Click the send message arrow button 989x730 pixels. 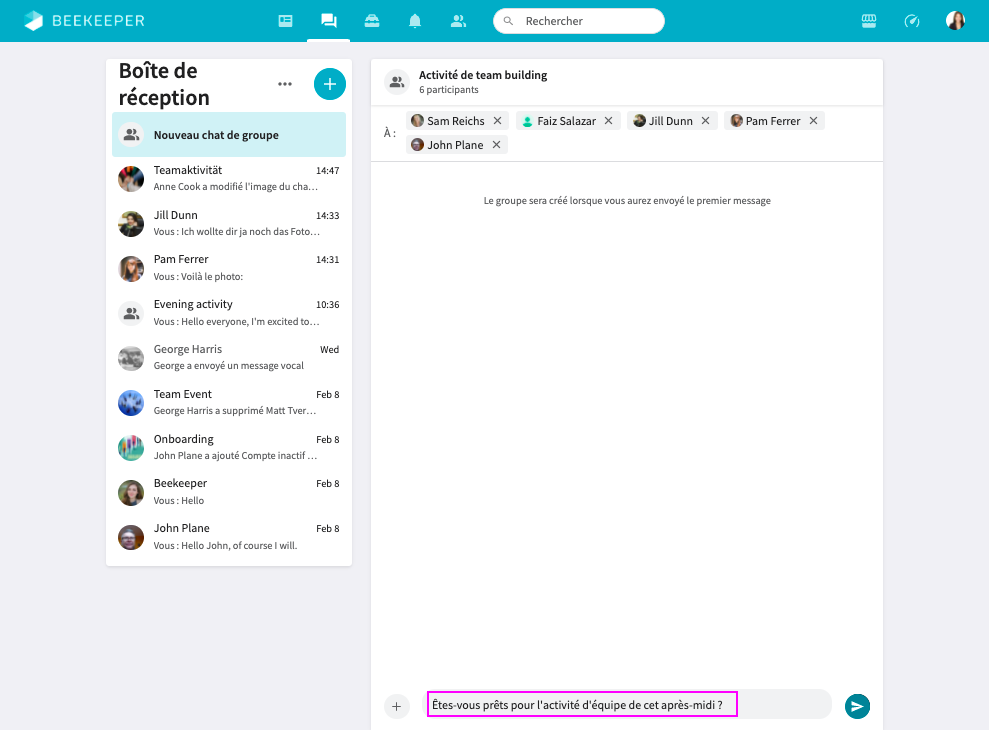coord(857,706)
